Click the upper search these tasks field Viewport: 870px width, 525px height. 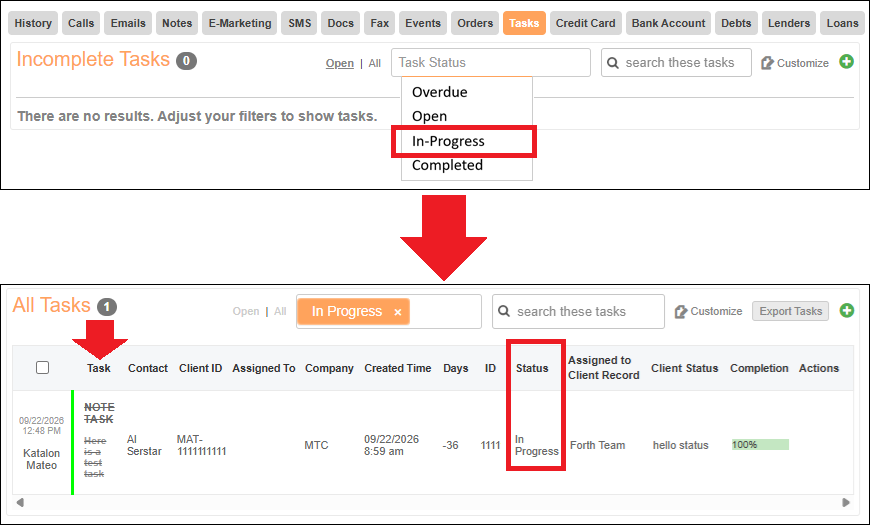[x=676, y=62]
